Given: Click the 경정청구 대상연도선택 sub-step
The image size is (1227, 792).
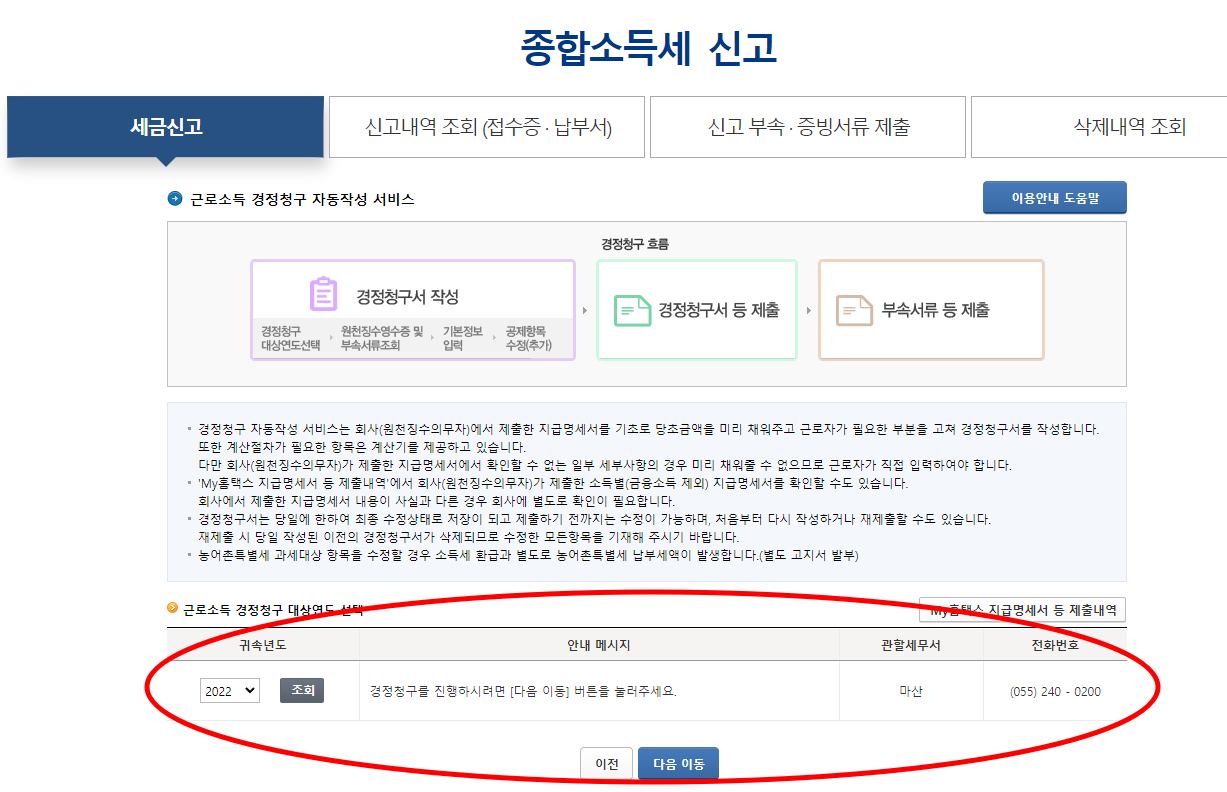Looking at the screenshot, I should 291,338.
